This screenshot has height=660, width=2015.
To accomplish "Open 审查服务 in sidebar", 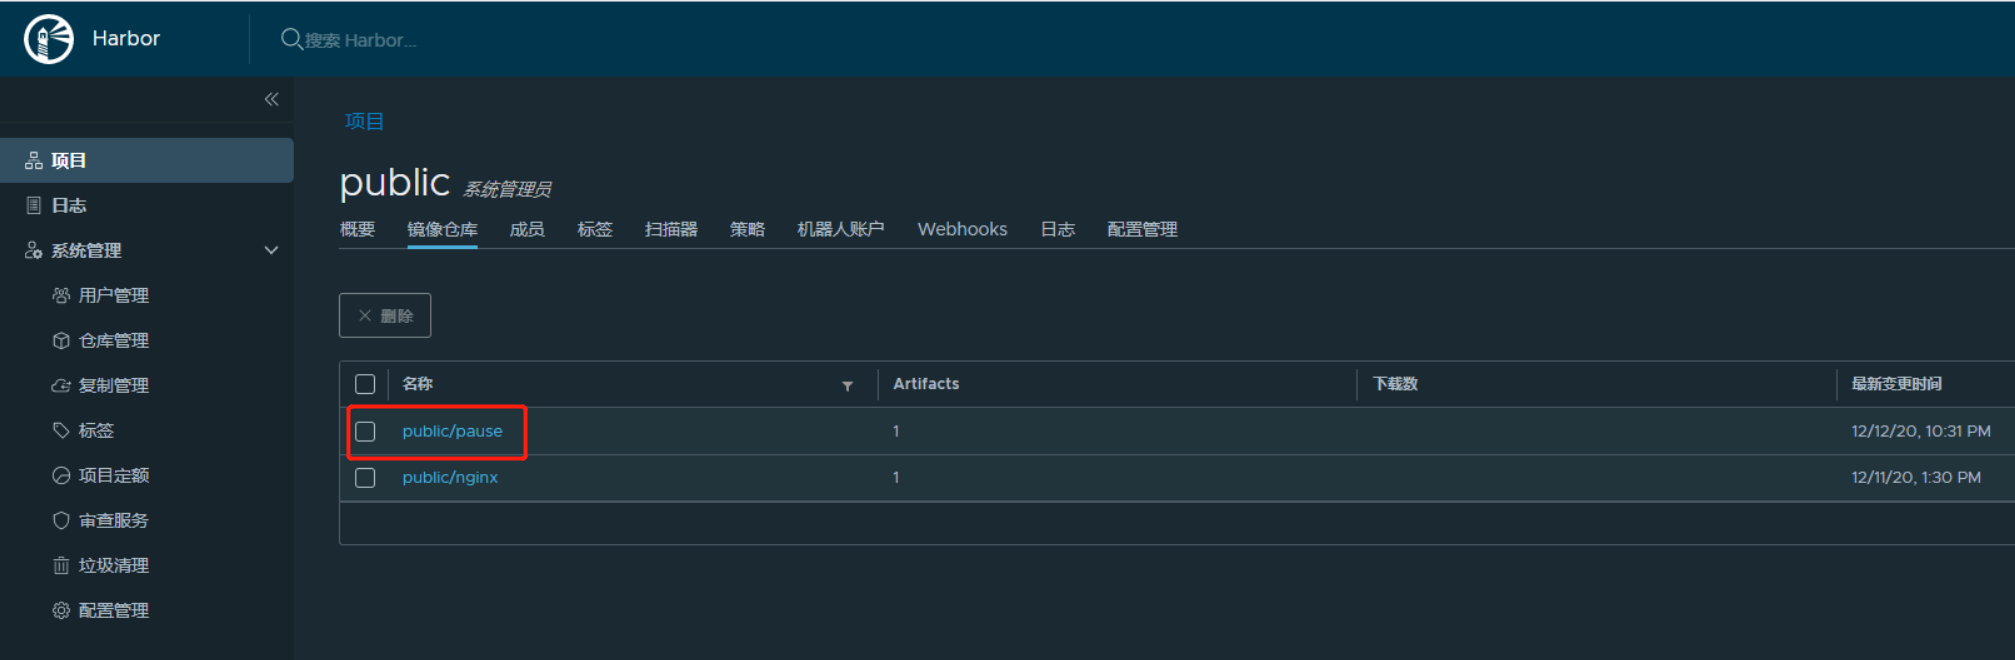I will [114, 521].
